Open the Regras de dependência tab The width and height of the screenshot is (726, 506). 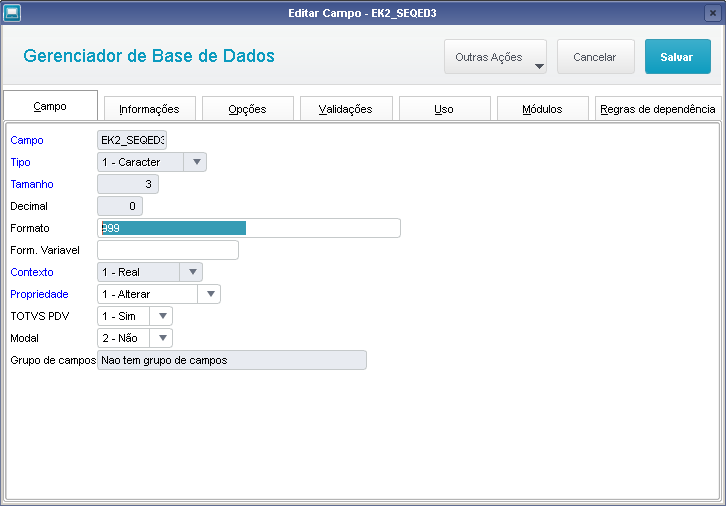(658, 109)
